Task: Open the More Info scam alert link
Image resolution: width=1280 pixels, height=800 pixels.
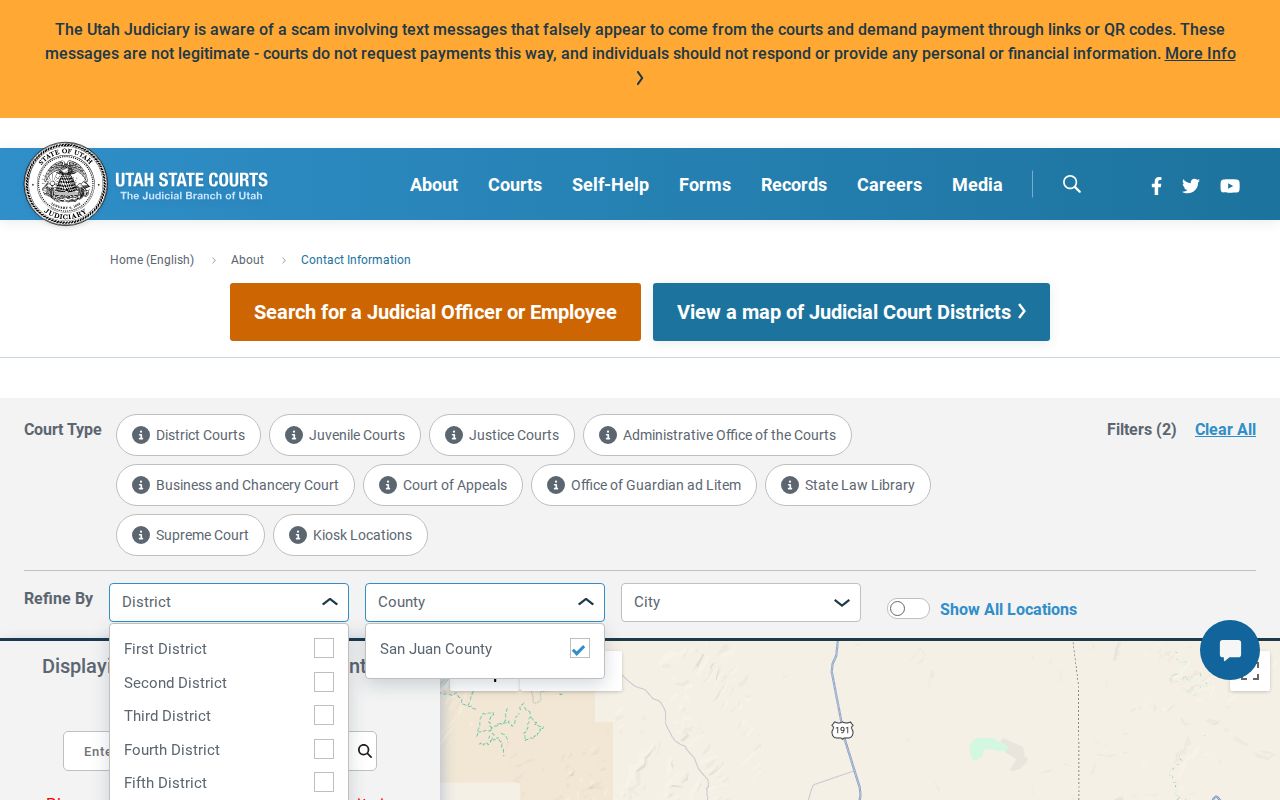Action: 1200,53
